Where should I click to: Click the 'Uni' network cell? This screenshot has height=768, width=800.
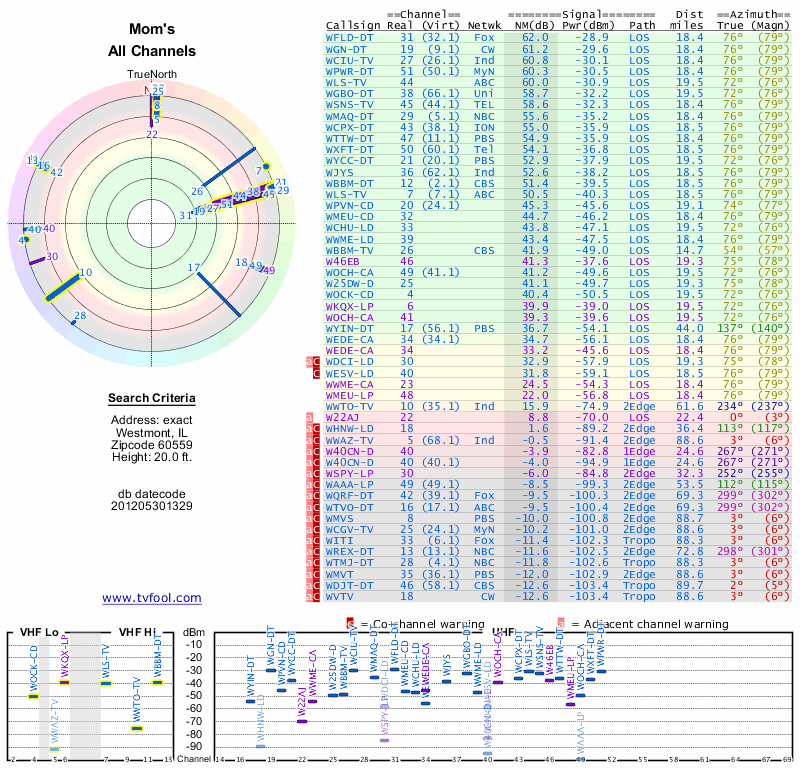(484, 94)
